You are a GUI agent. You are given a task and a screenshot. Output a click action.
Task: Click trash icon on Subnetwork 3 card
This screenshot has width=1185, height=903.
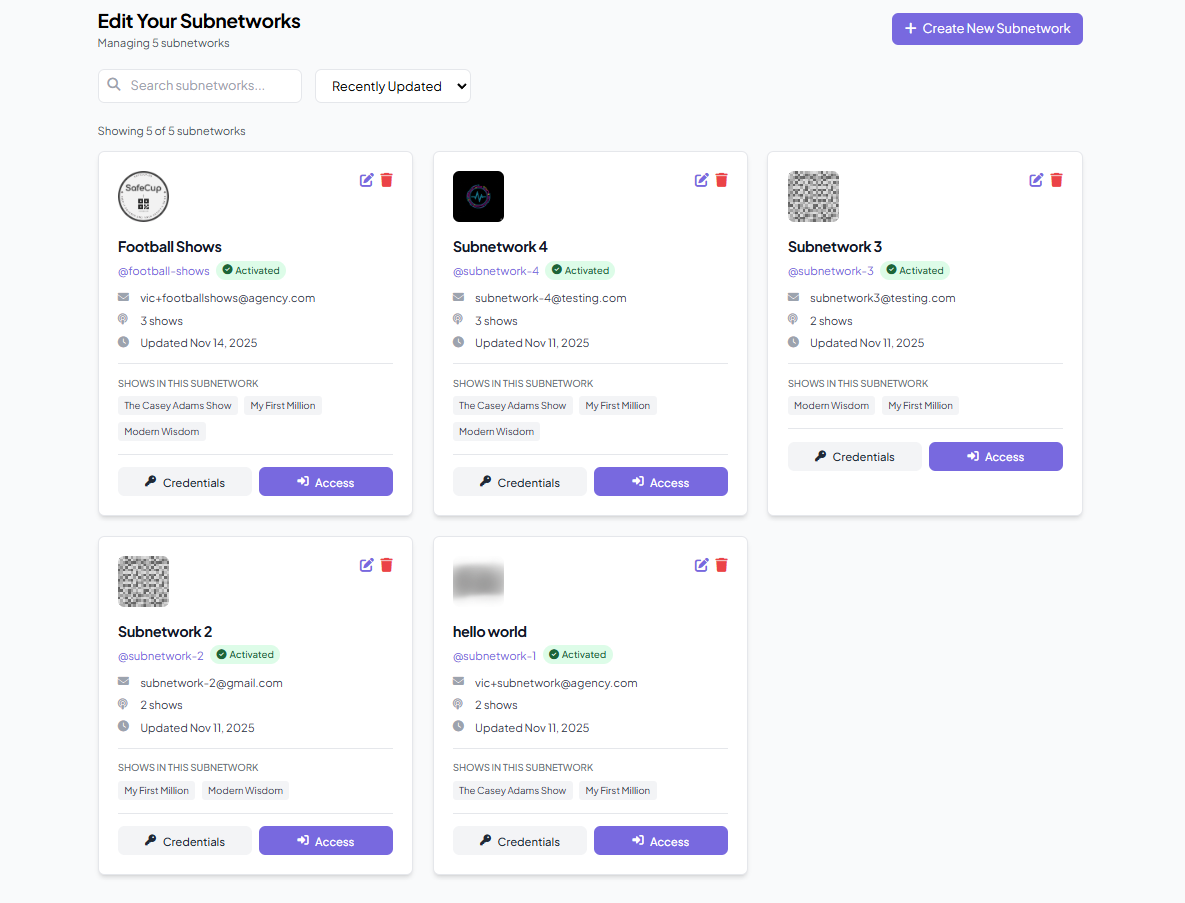(x=1056, y=180)
